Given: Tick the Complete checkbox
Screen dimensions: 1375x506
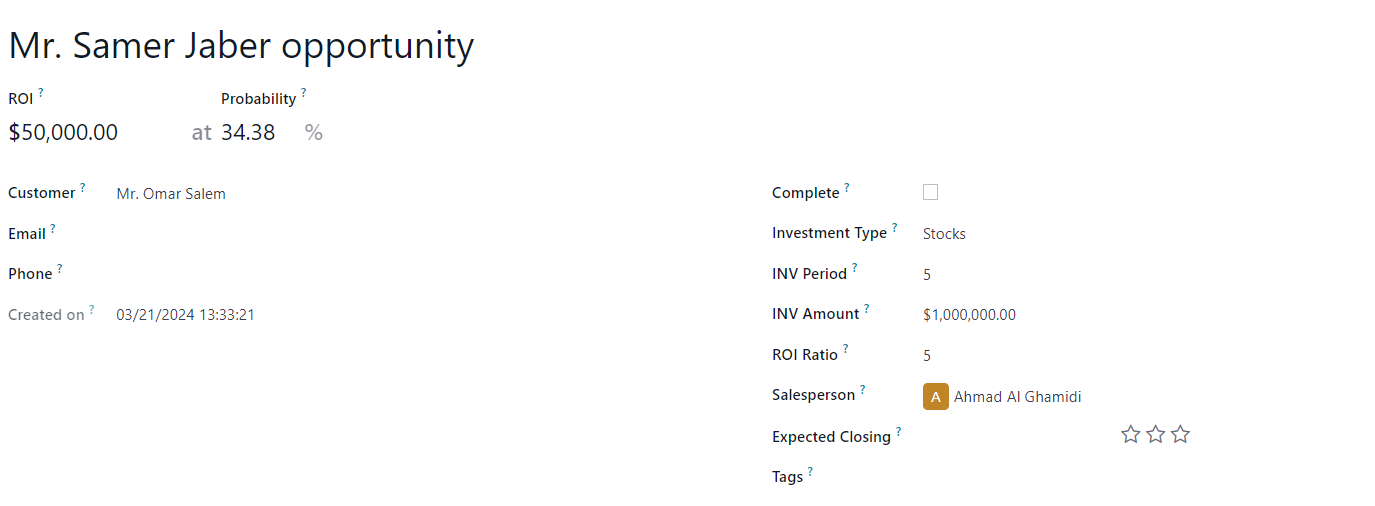Looking at the screenshot, I should tap(931, 192).
